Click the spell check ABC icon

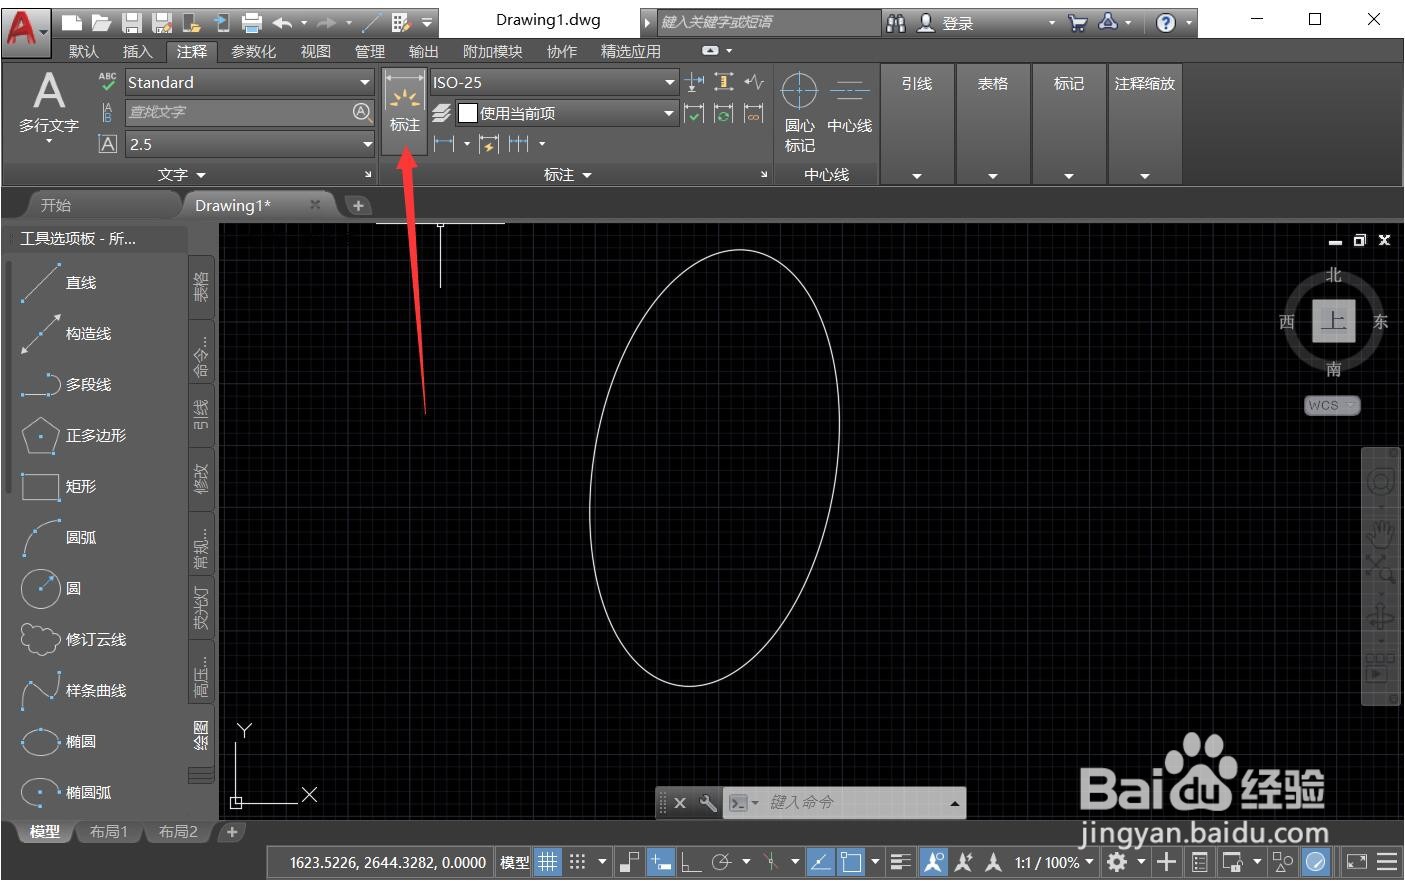coord(108,81)
